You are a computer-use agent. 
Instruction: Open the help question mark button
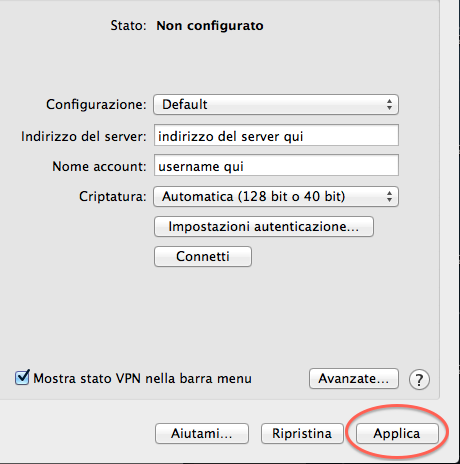pyautogui.click(x=419, y=379)
